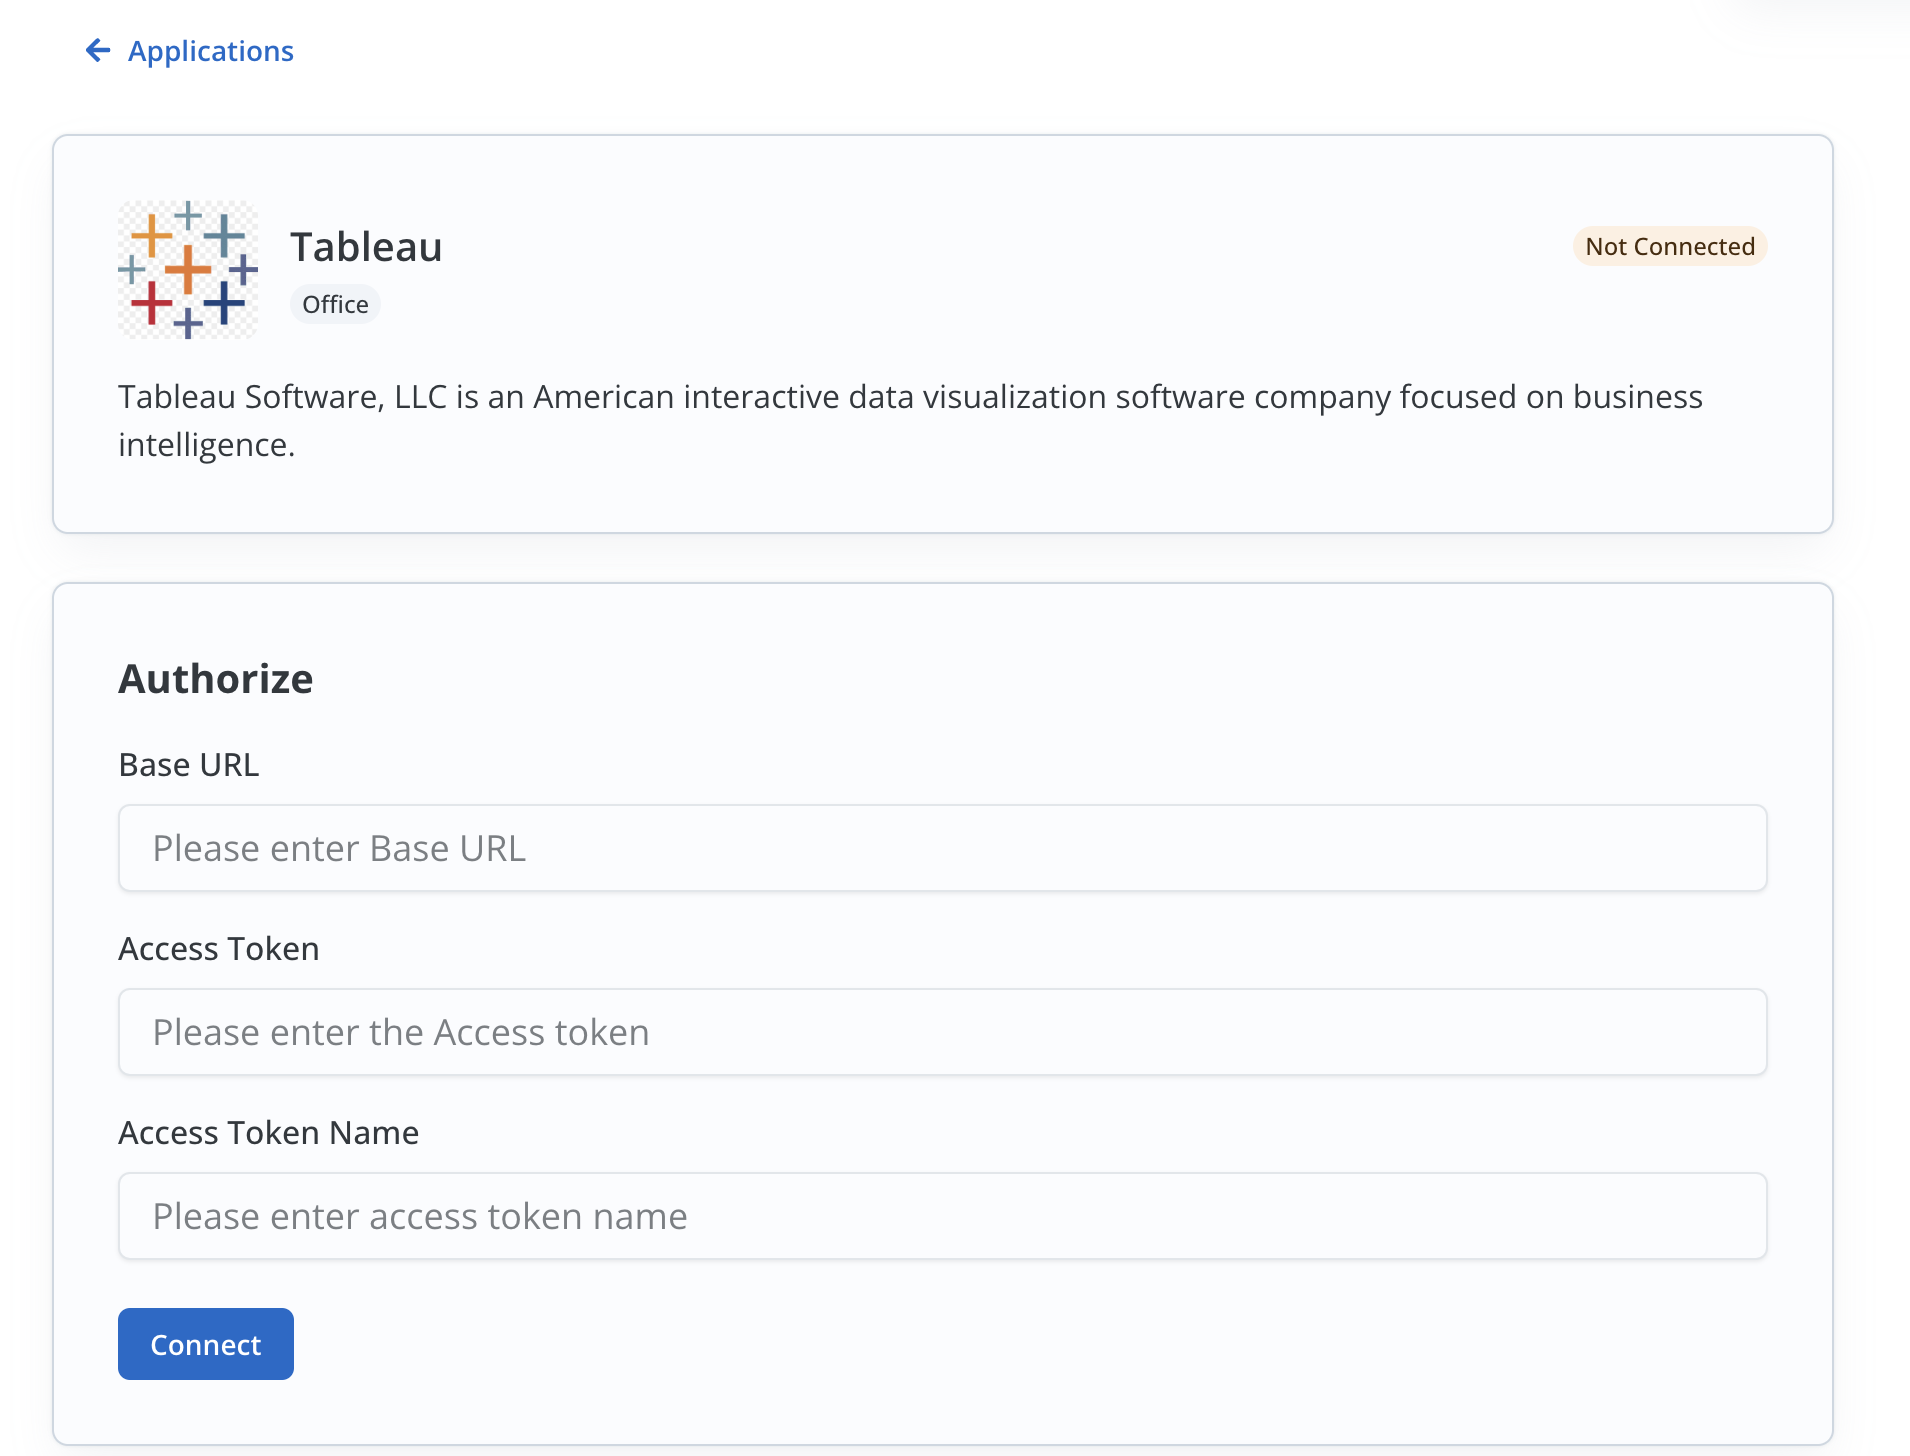
Task: Click the Tableau application title
Action: 366,247
